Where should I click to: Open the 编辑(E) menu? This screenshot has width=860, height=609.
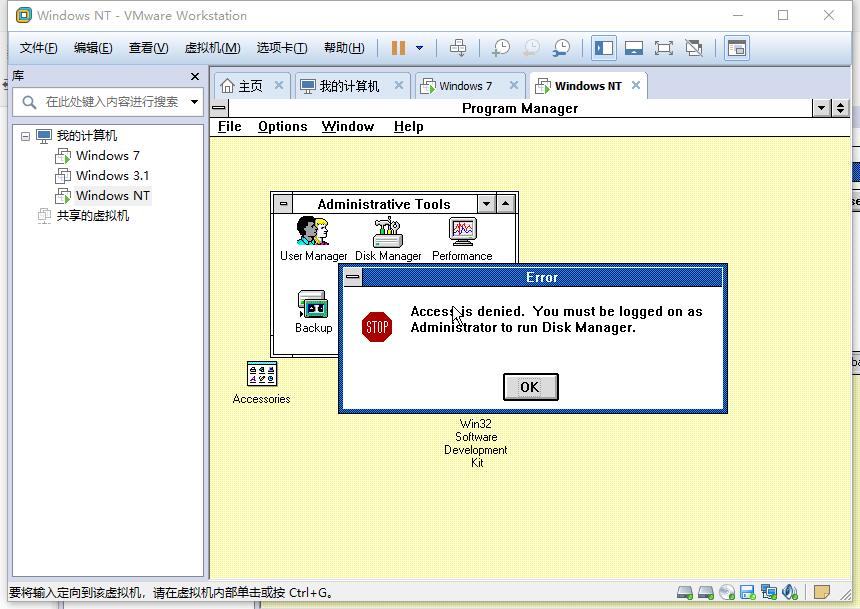point(93,48)
